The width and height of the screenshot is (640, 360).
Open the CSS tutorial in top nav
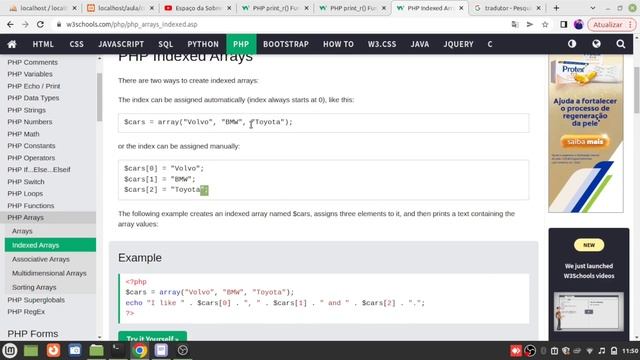(76, 44)
